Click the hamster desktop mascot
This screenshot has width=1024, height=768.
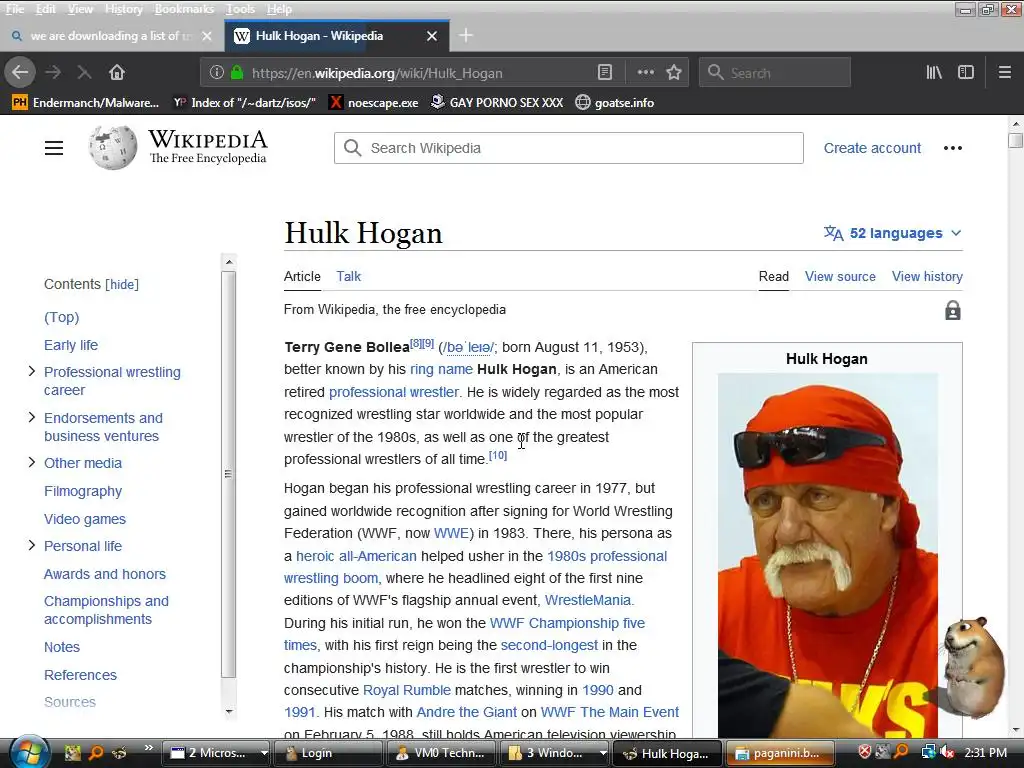point(973,666)
